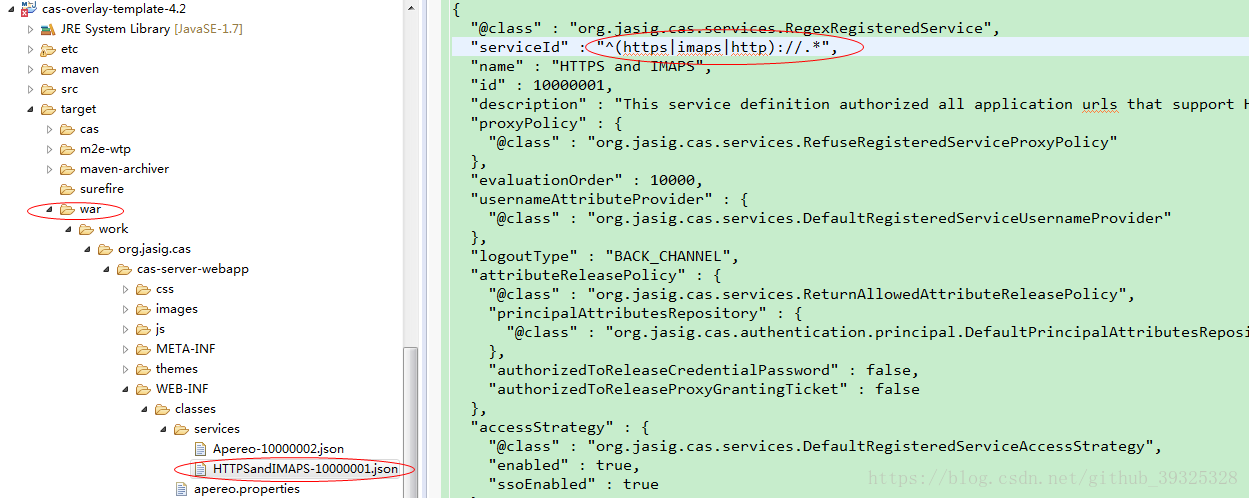This screenshot has width=1249, height=498.
Task: Click the project tree vertical scrollbar
Action: 410,420
